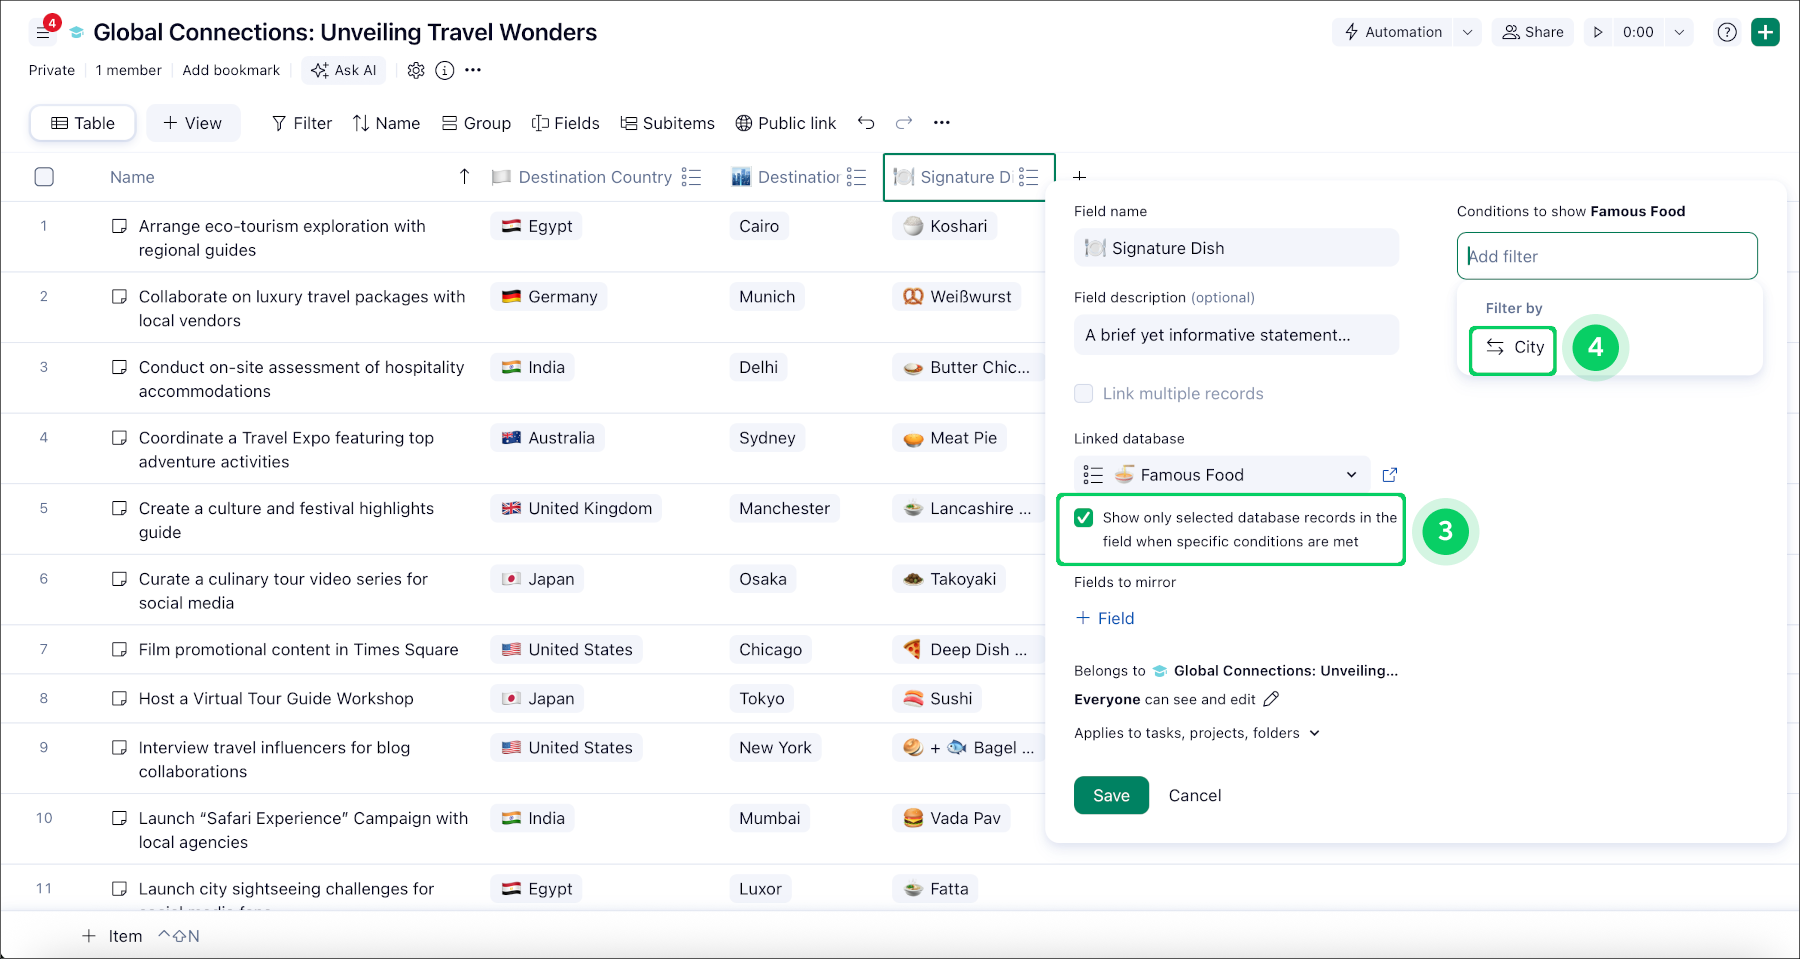Switch to the Table view tab

click(x=83, y=123)
